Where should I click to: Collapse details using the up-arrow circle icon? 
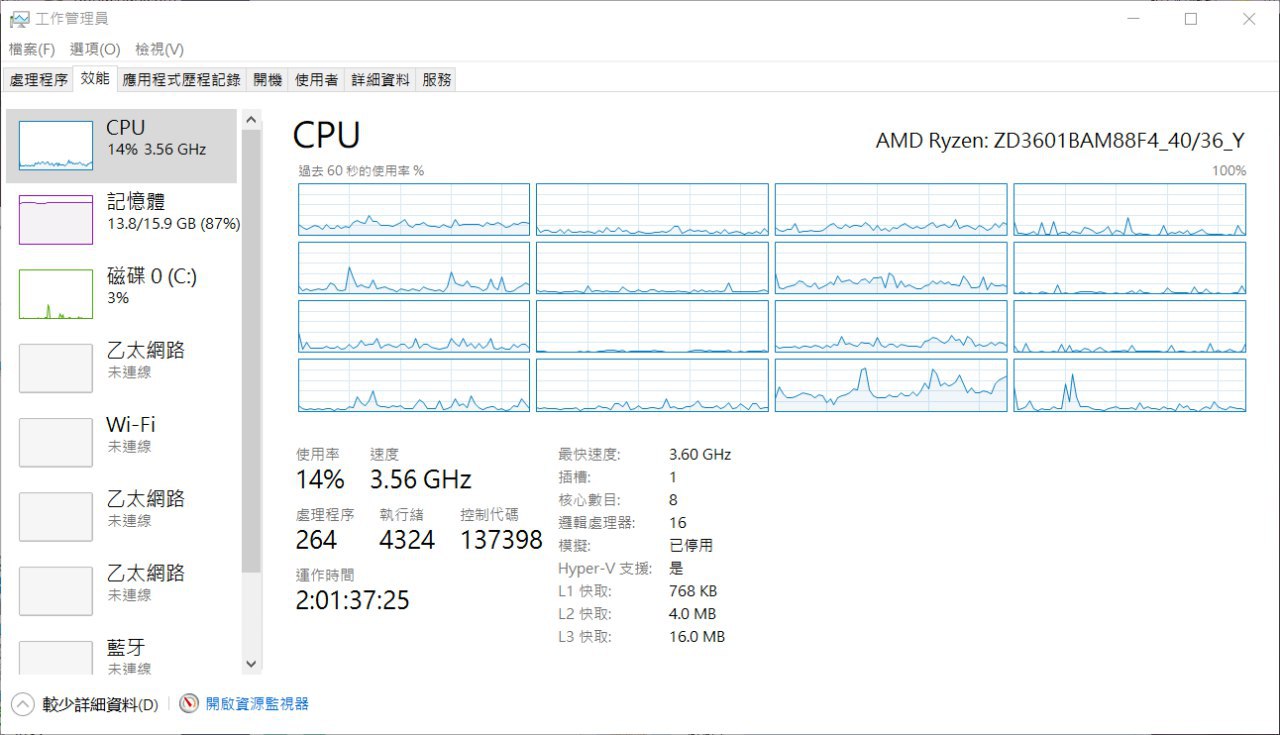point(22,704)
